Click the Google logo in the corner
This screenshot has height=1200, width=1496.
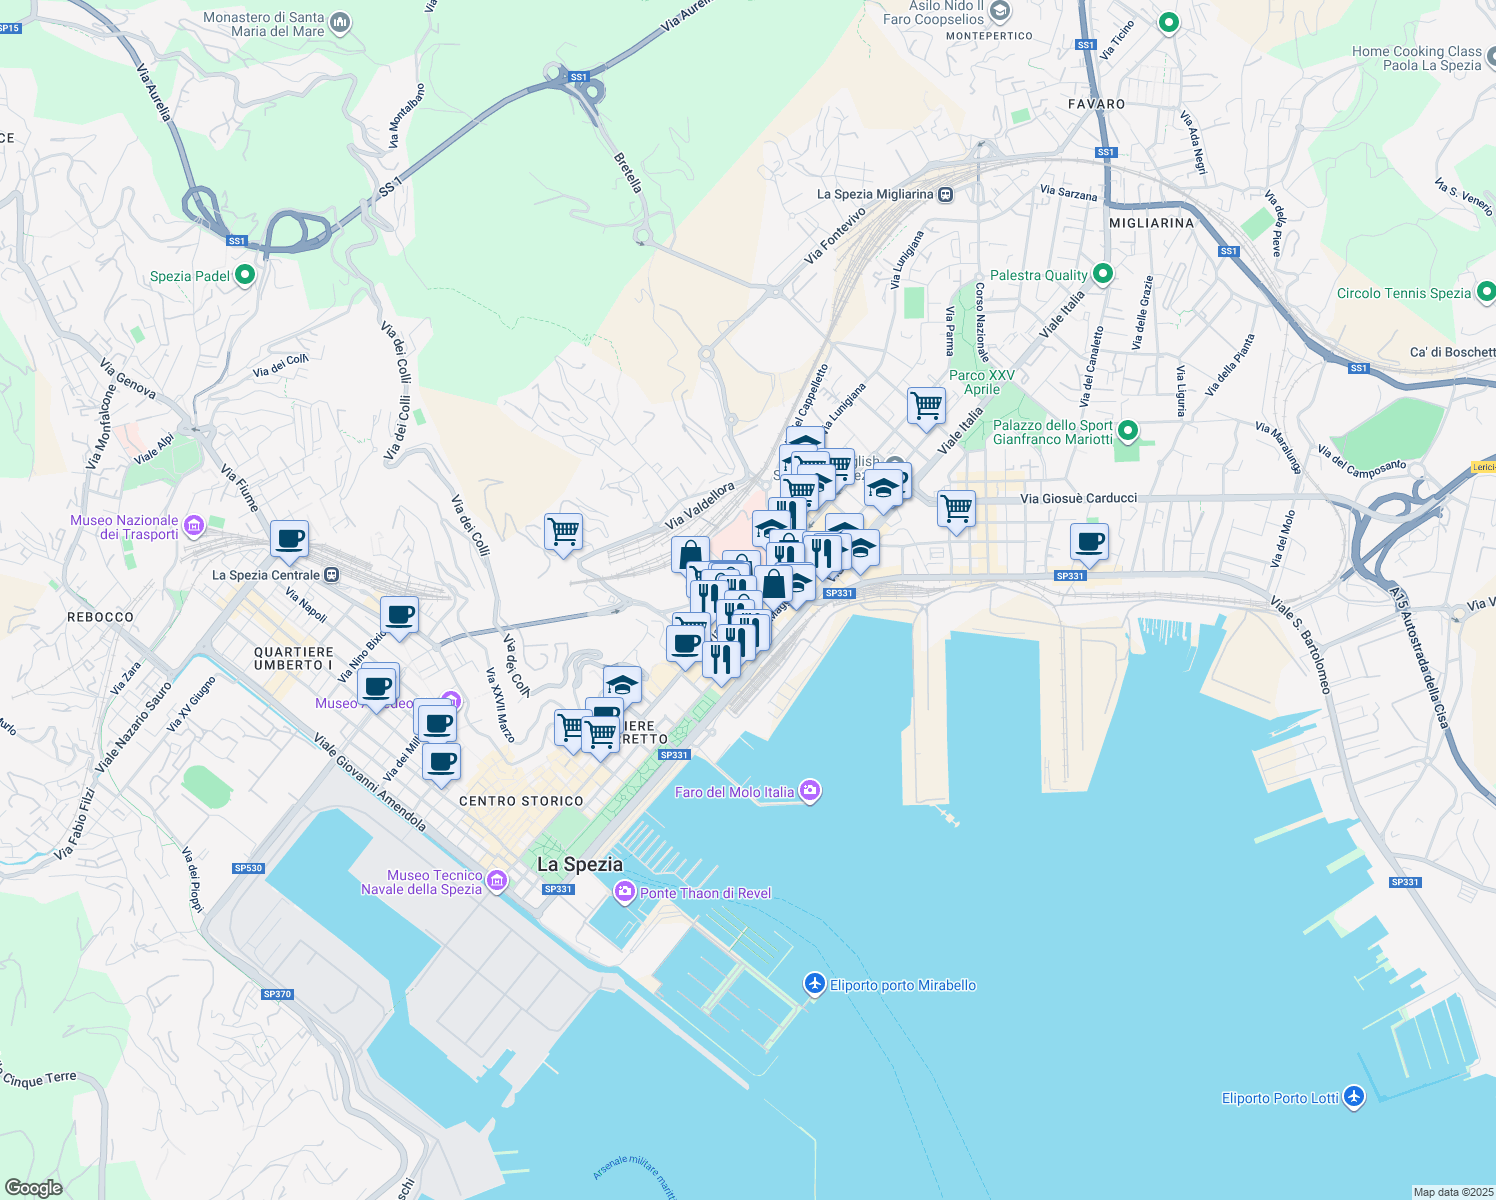click(33, 1186)
